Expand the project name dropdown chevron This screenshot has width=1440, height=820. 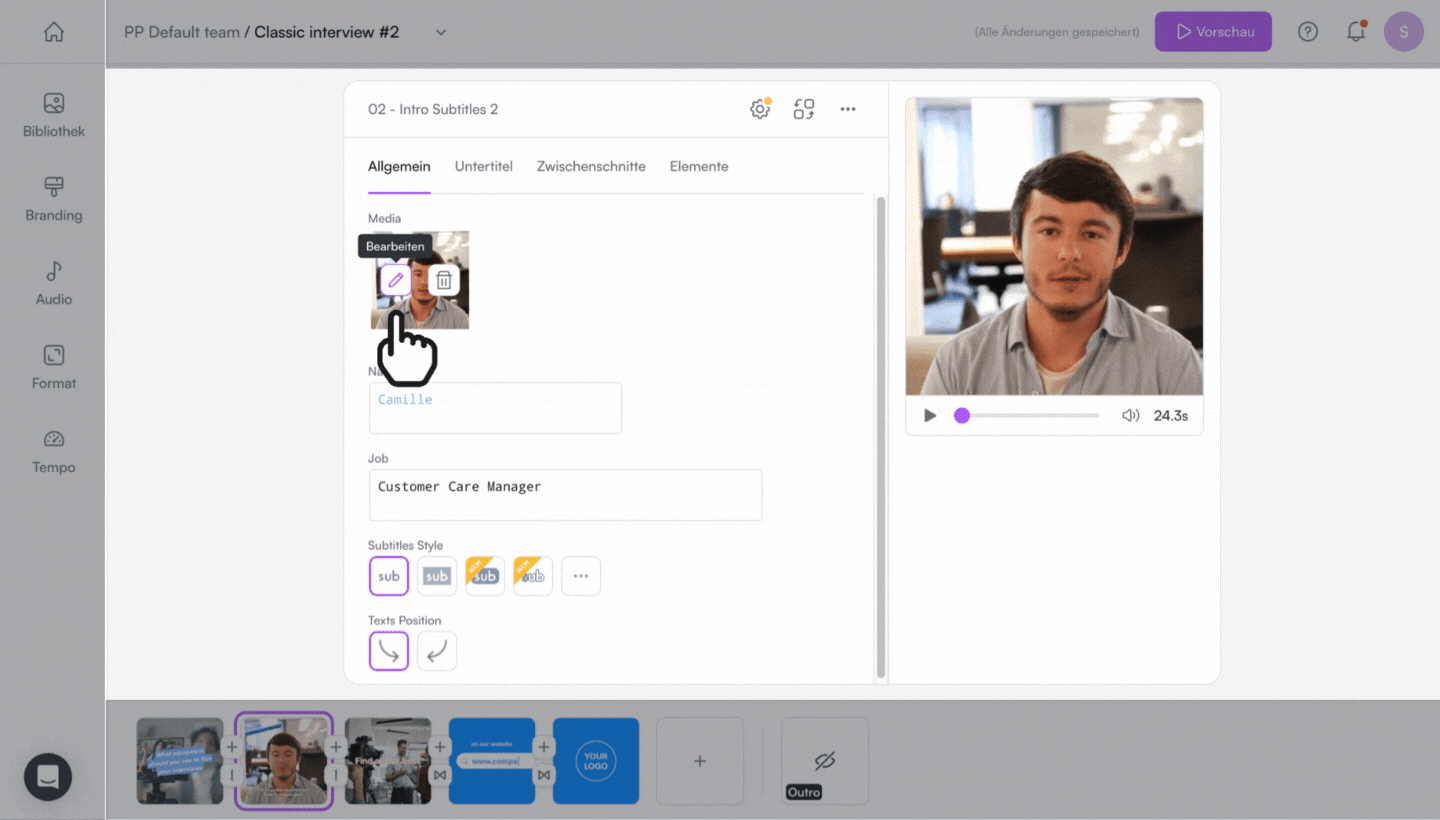pyautogui.click(x=441, y=32)
